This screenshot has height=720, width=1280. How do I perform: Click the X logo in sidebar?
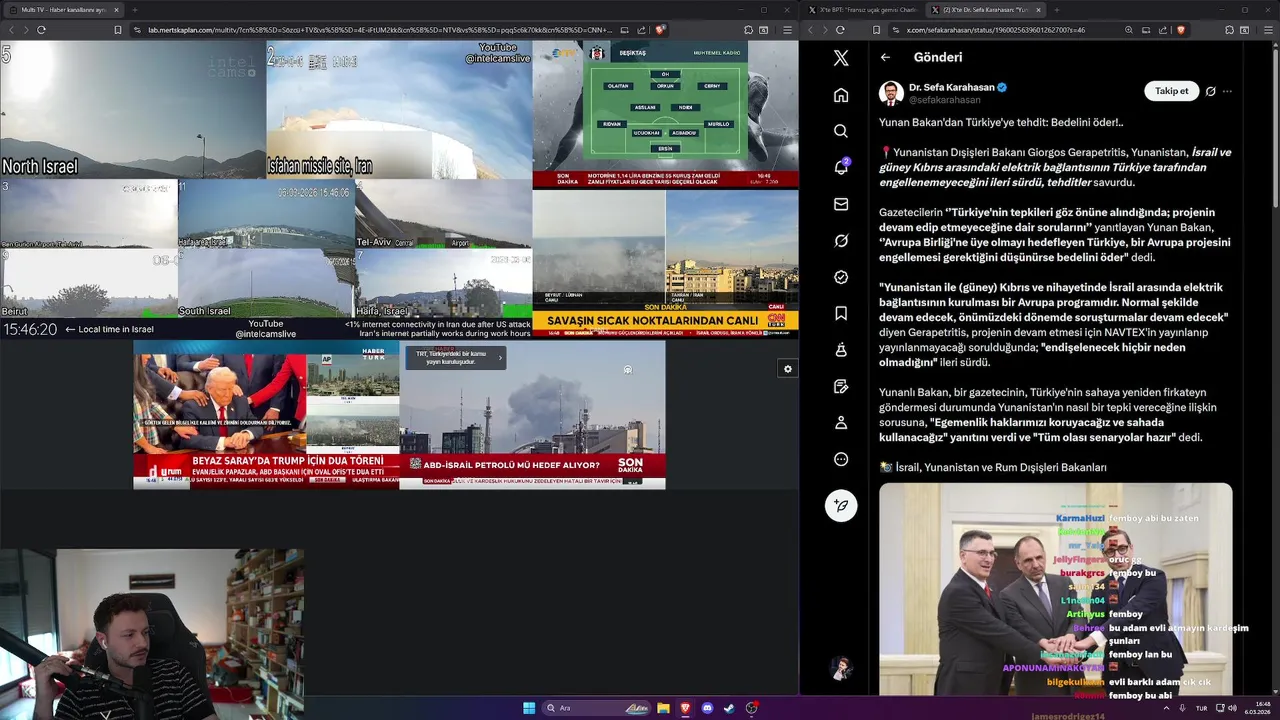(841, 58)
